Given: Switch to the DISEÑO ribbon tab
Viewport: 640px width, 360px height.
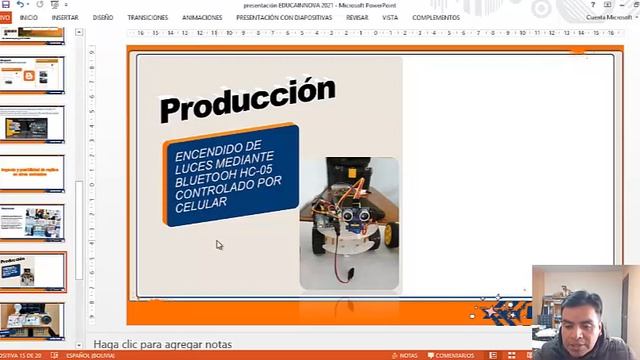Looking at the screenshot, I should 103,18.
